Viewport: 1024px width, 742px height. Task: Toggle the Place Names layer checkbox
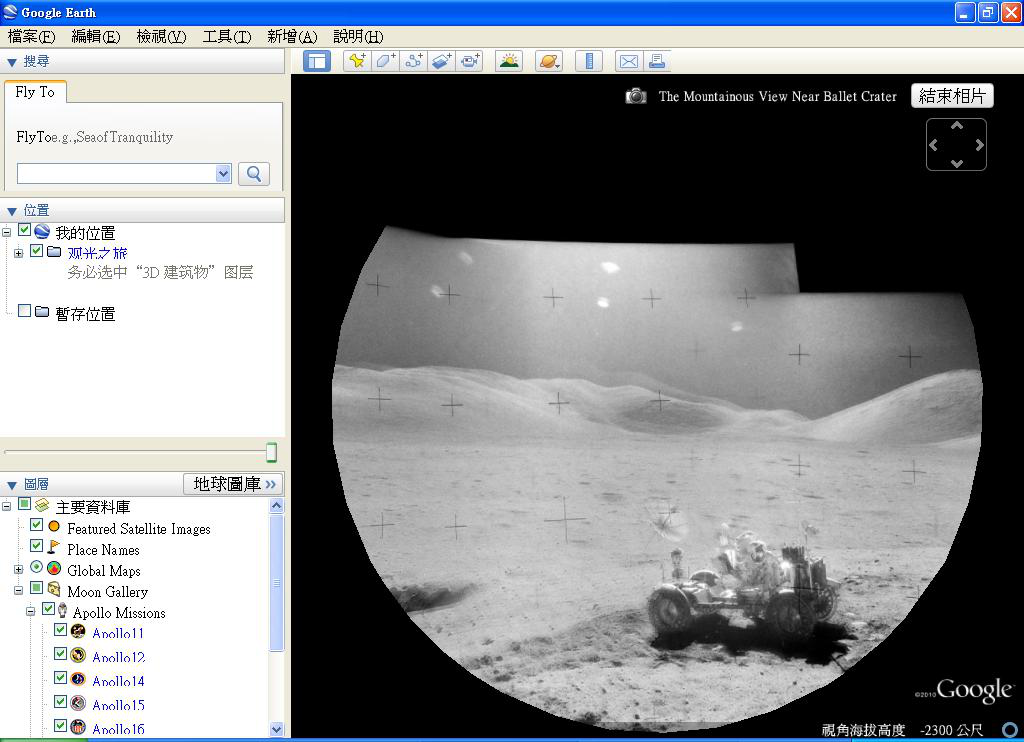click(x=37, y=546)
